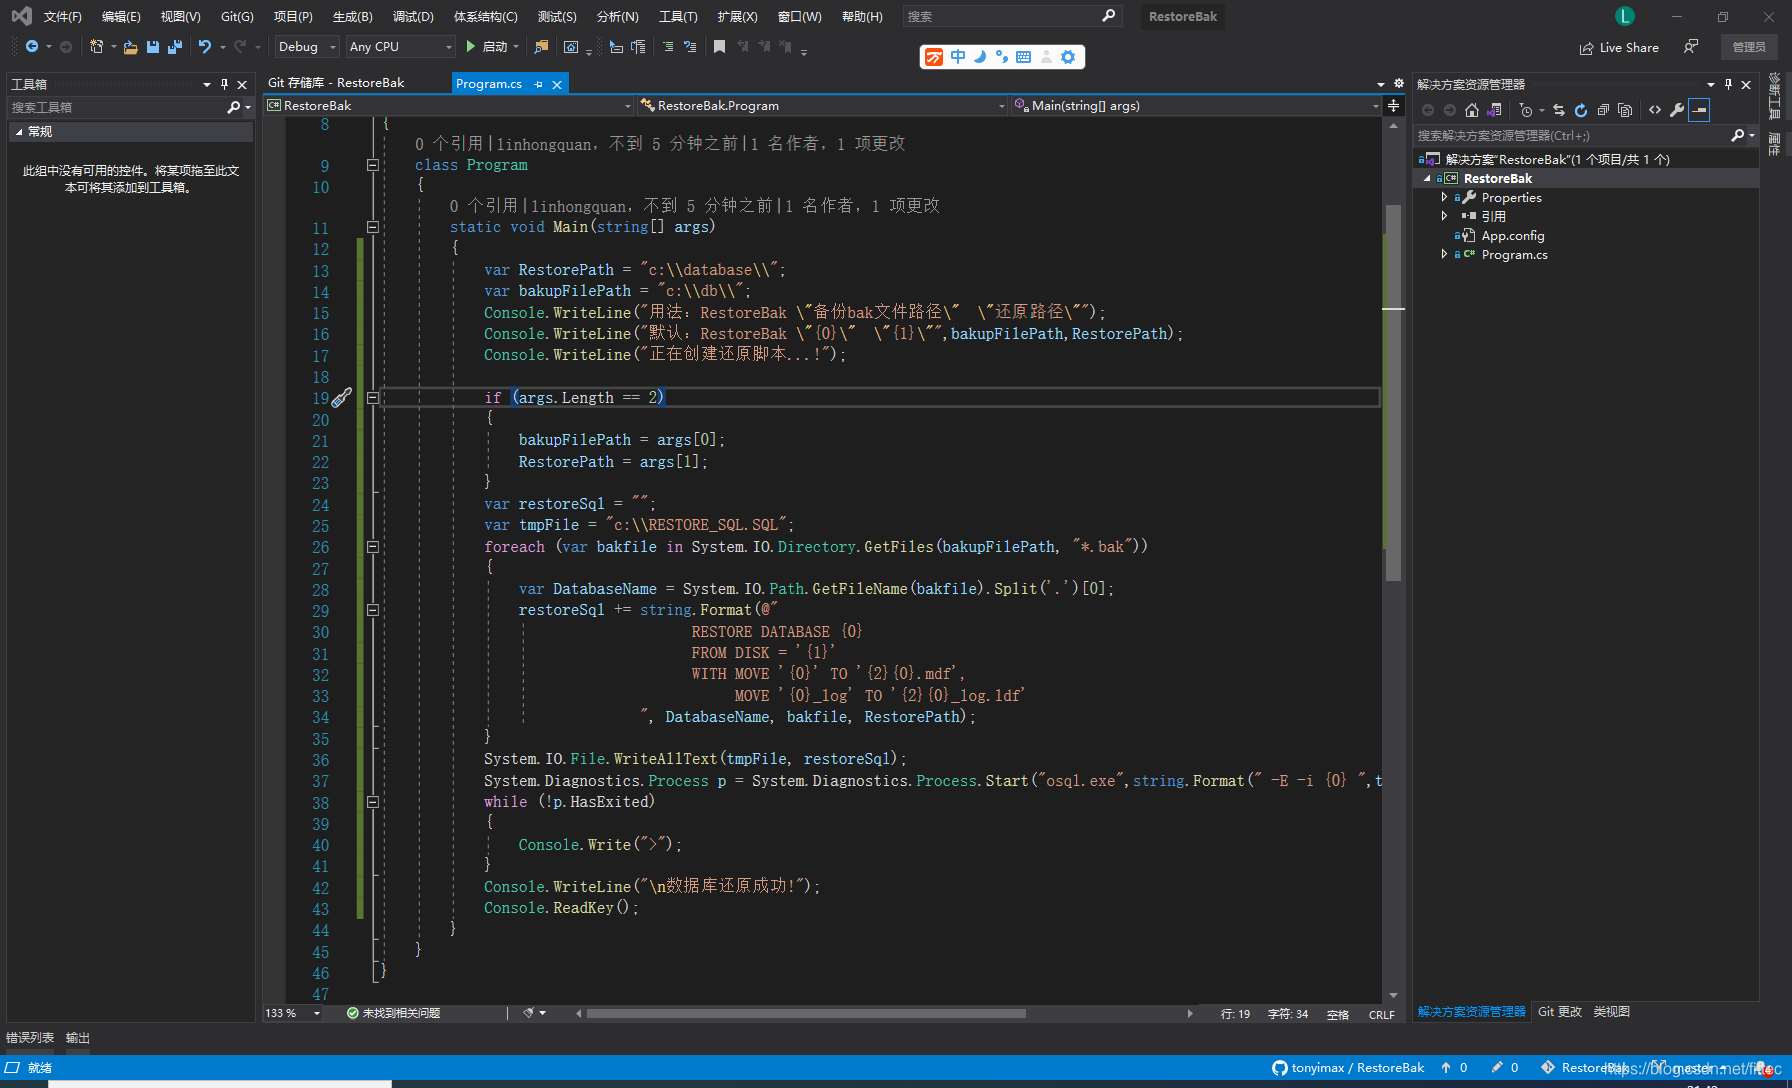Open Properties wrench icon in Solution Explorer

pyautogui.click(x=1677, y=110)
